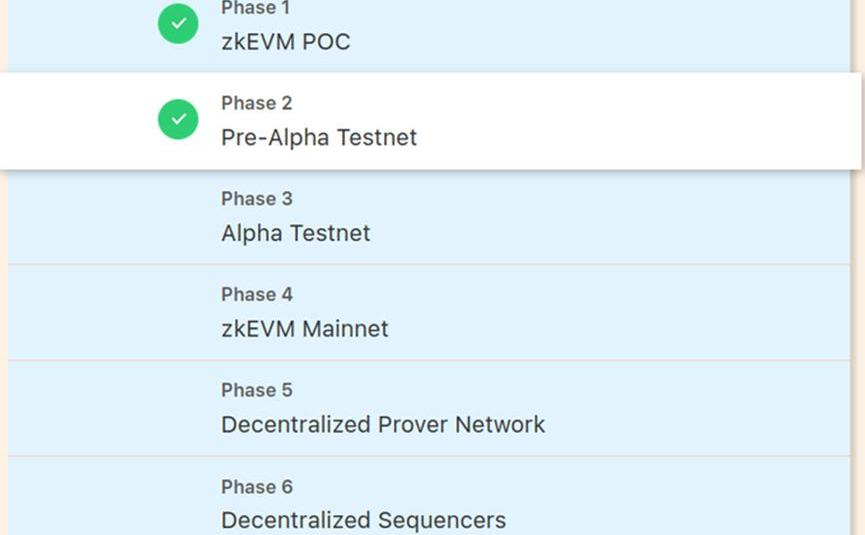This screenshot has width=865, height=535.
Task: Click empty right side of Decentralized Prover Network row
Action: coord(700,408)
